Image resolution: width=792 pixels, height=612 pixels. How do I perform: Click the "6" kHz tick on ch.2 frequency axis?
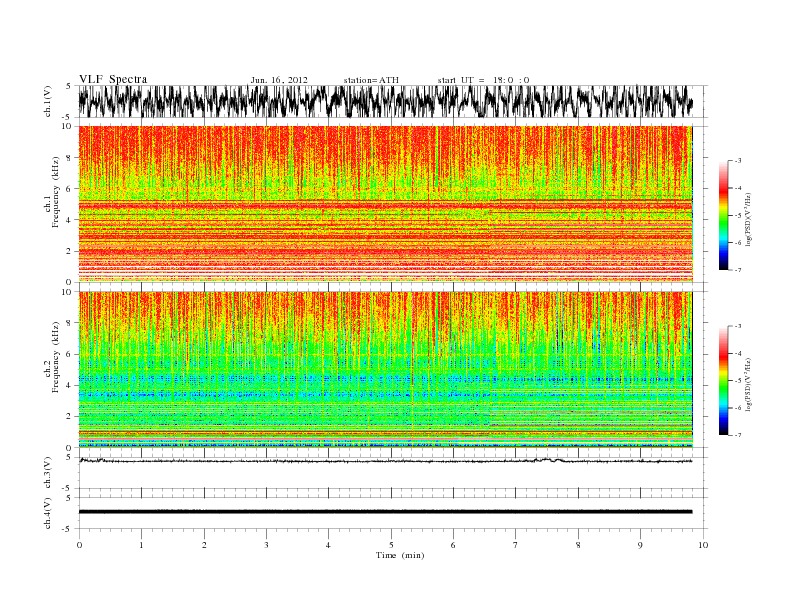pyautogui.click(x=69, y=354)
